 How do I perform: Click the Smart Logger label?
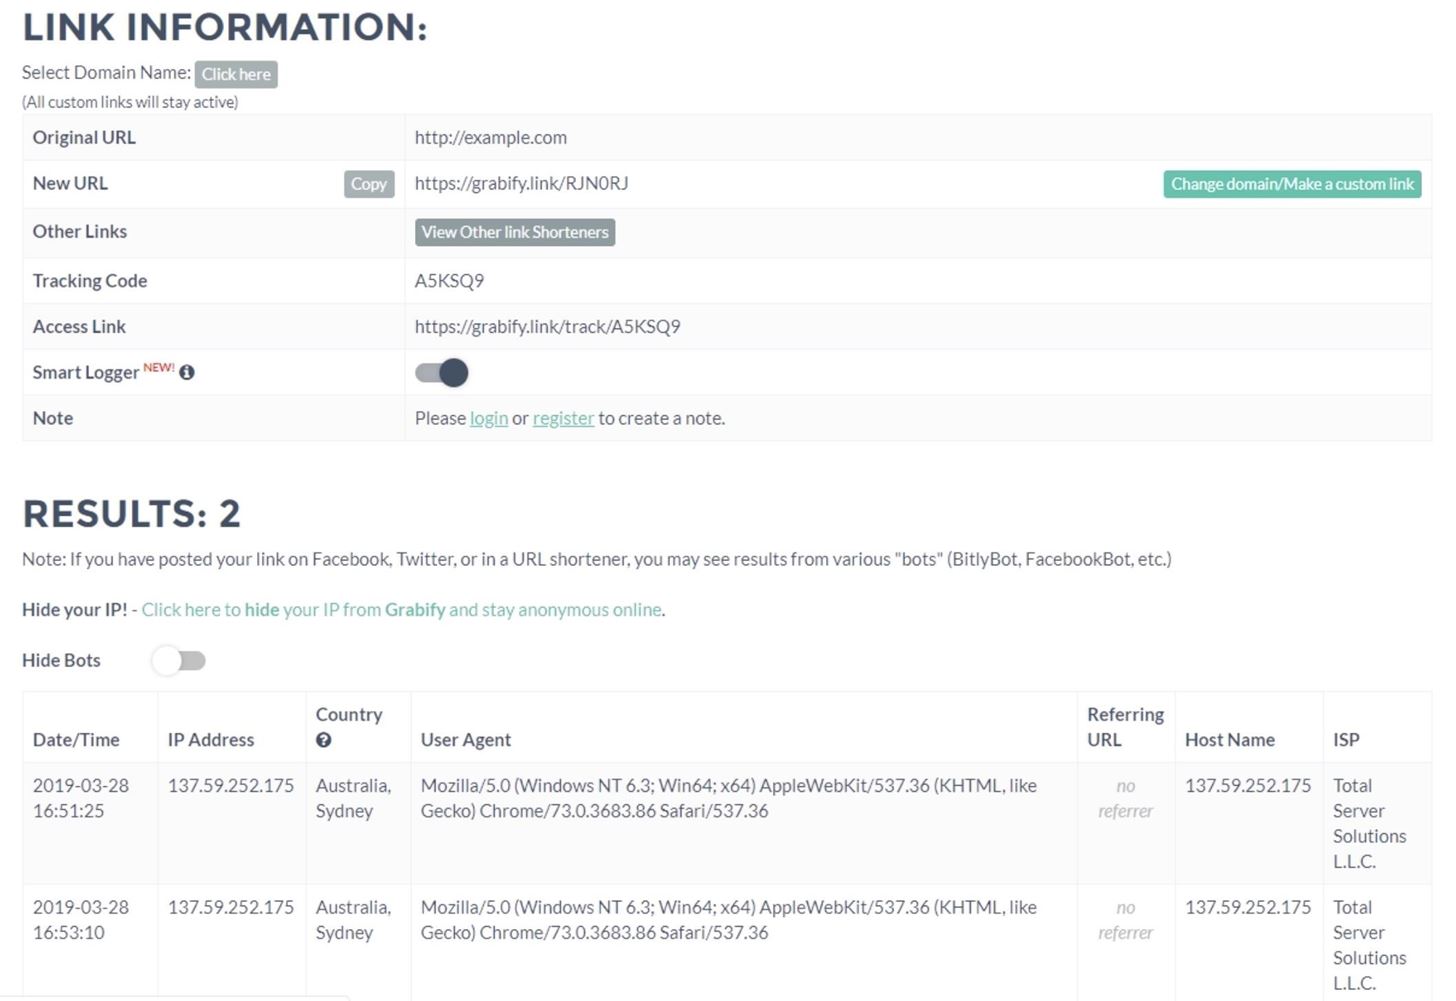(x=86, y=372)
